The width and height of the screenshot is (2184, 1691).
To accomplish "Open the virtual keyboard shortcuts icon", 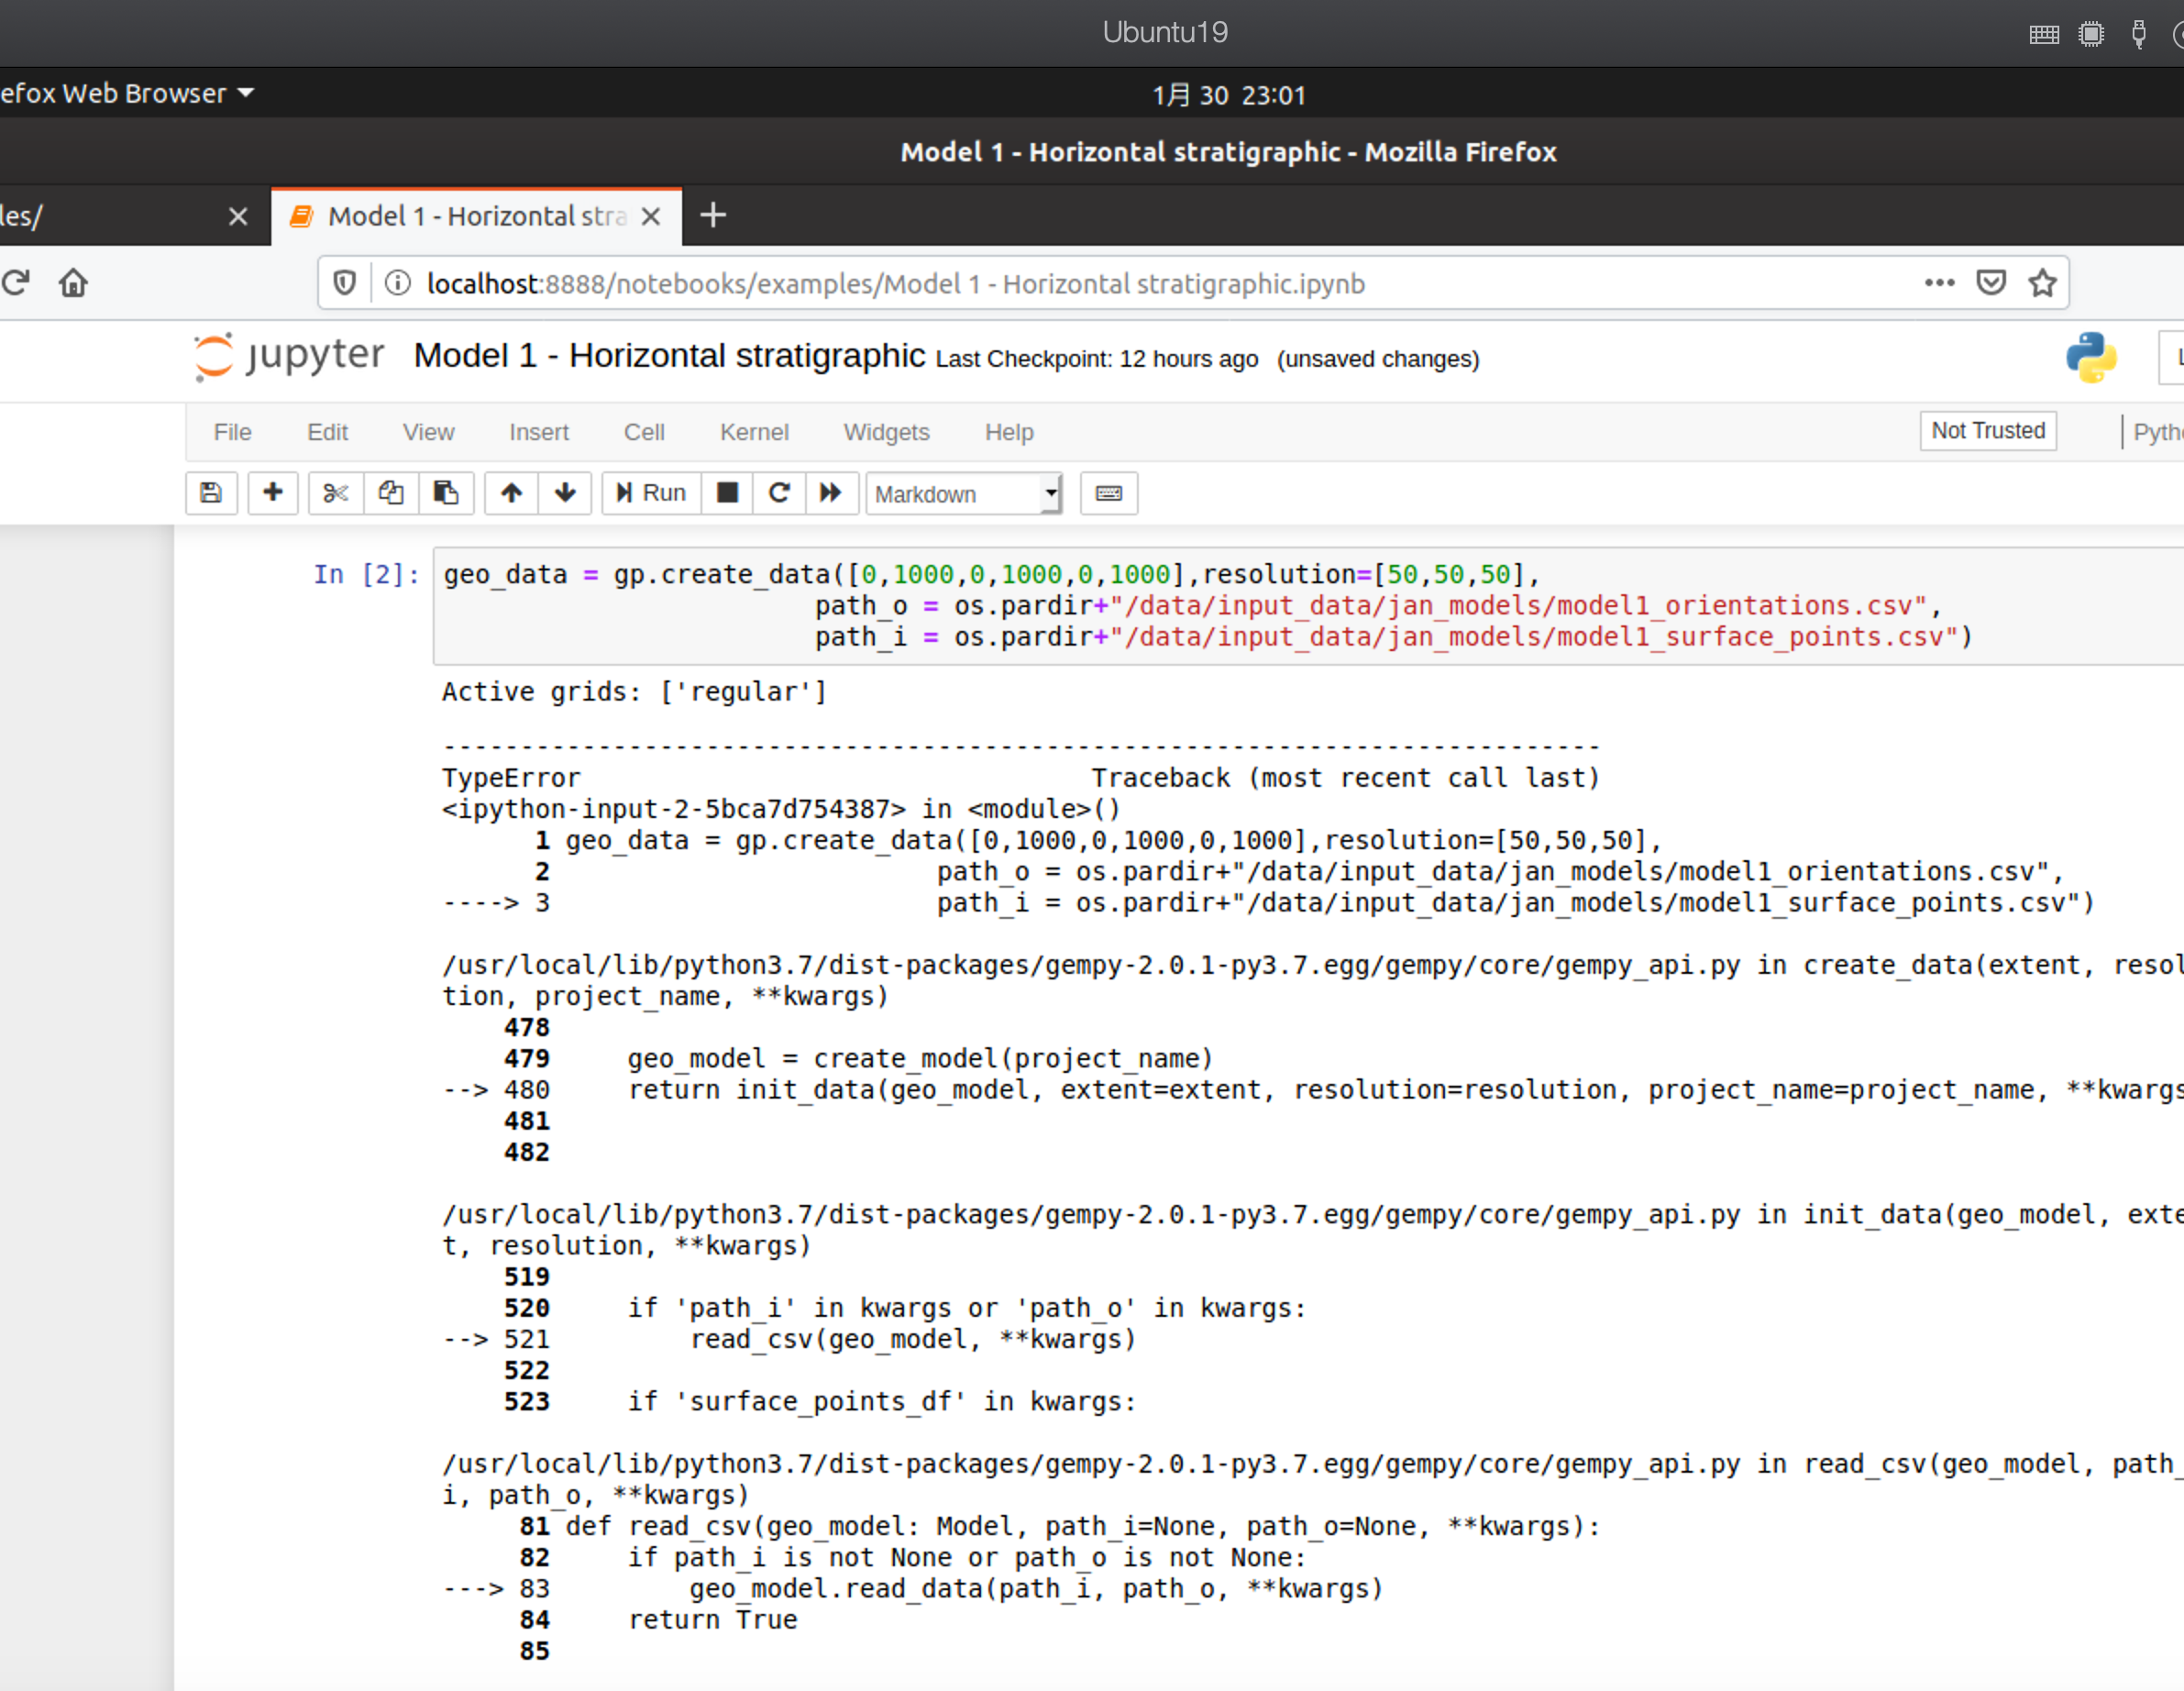I will (x=1108, y=493).
